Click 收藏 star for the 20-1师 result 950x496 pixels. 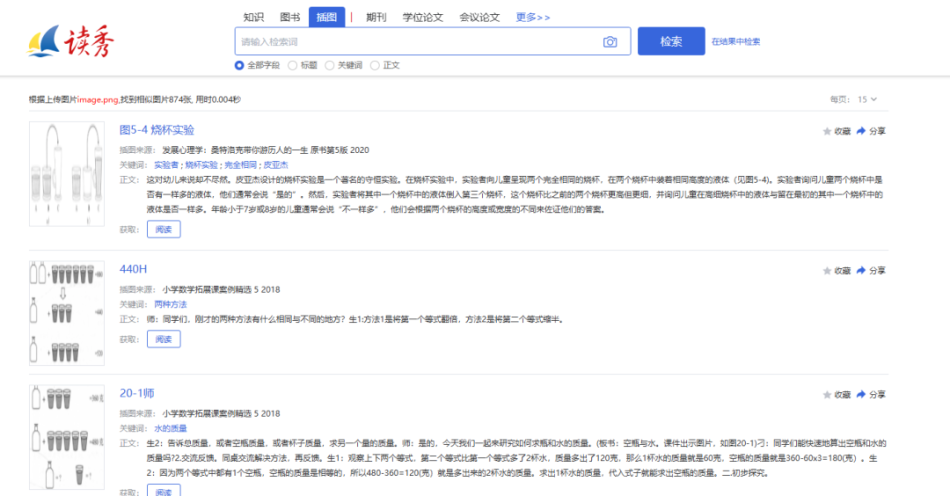click(x=827, y=395)
